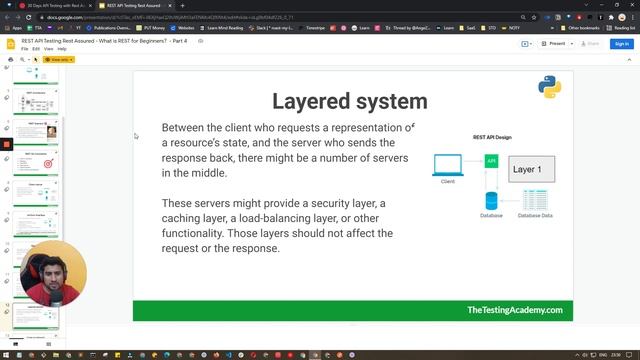This screenshot has width=640, height=360.
Task: Click the search icon in address bar
Action: click(x=523, y=18)
